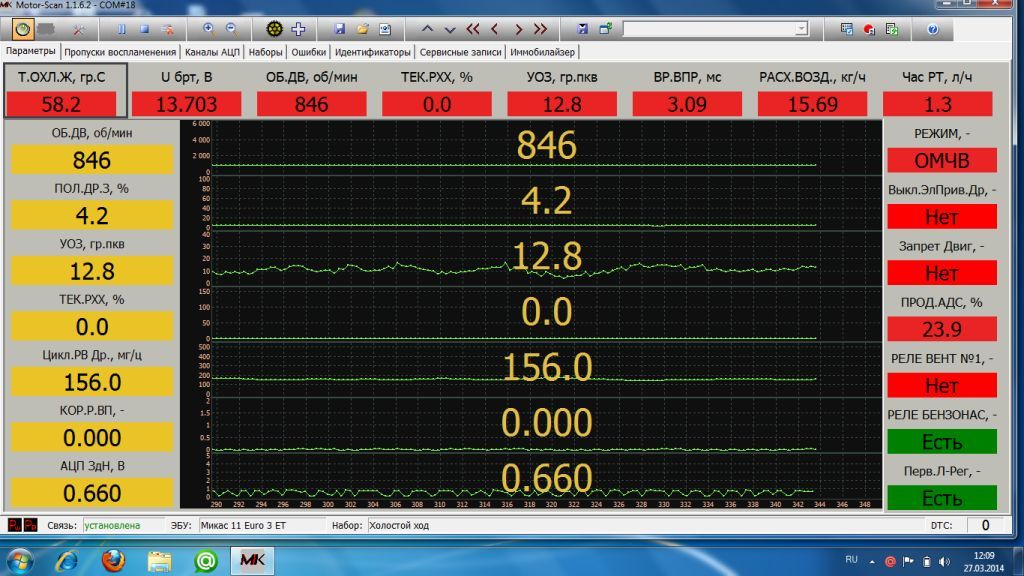Click top-row ОБ.ДВ value 846

pos(312,104)
